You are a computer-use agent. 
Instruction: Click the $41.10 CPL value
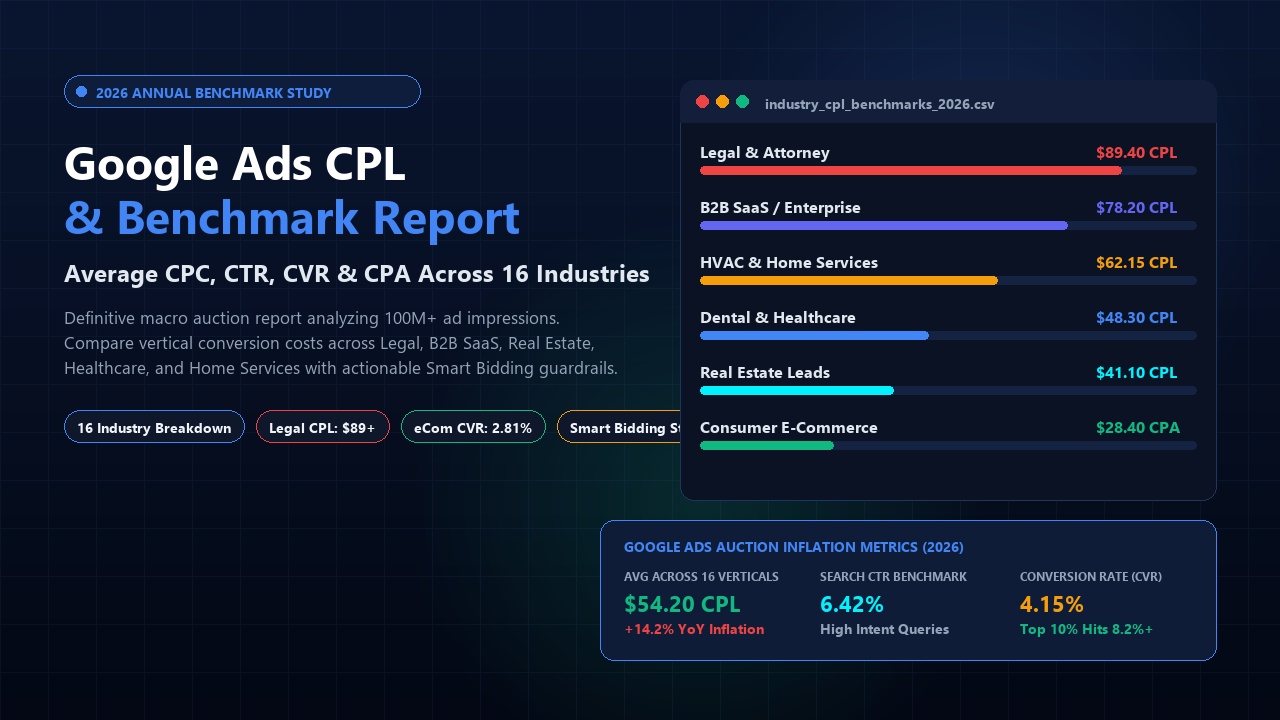coord(1136,373)
